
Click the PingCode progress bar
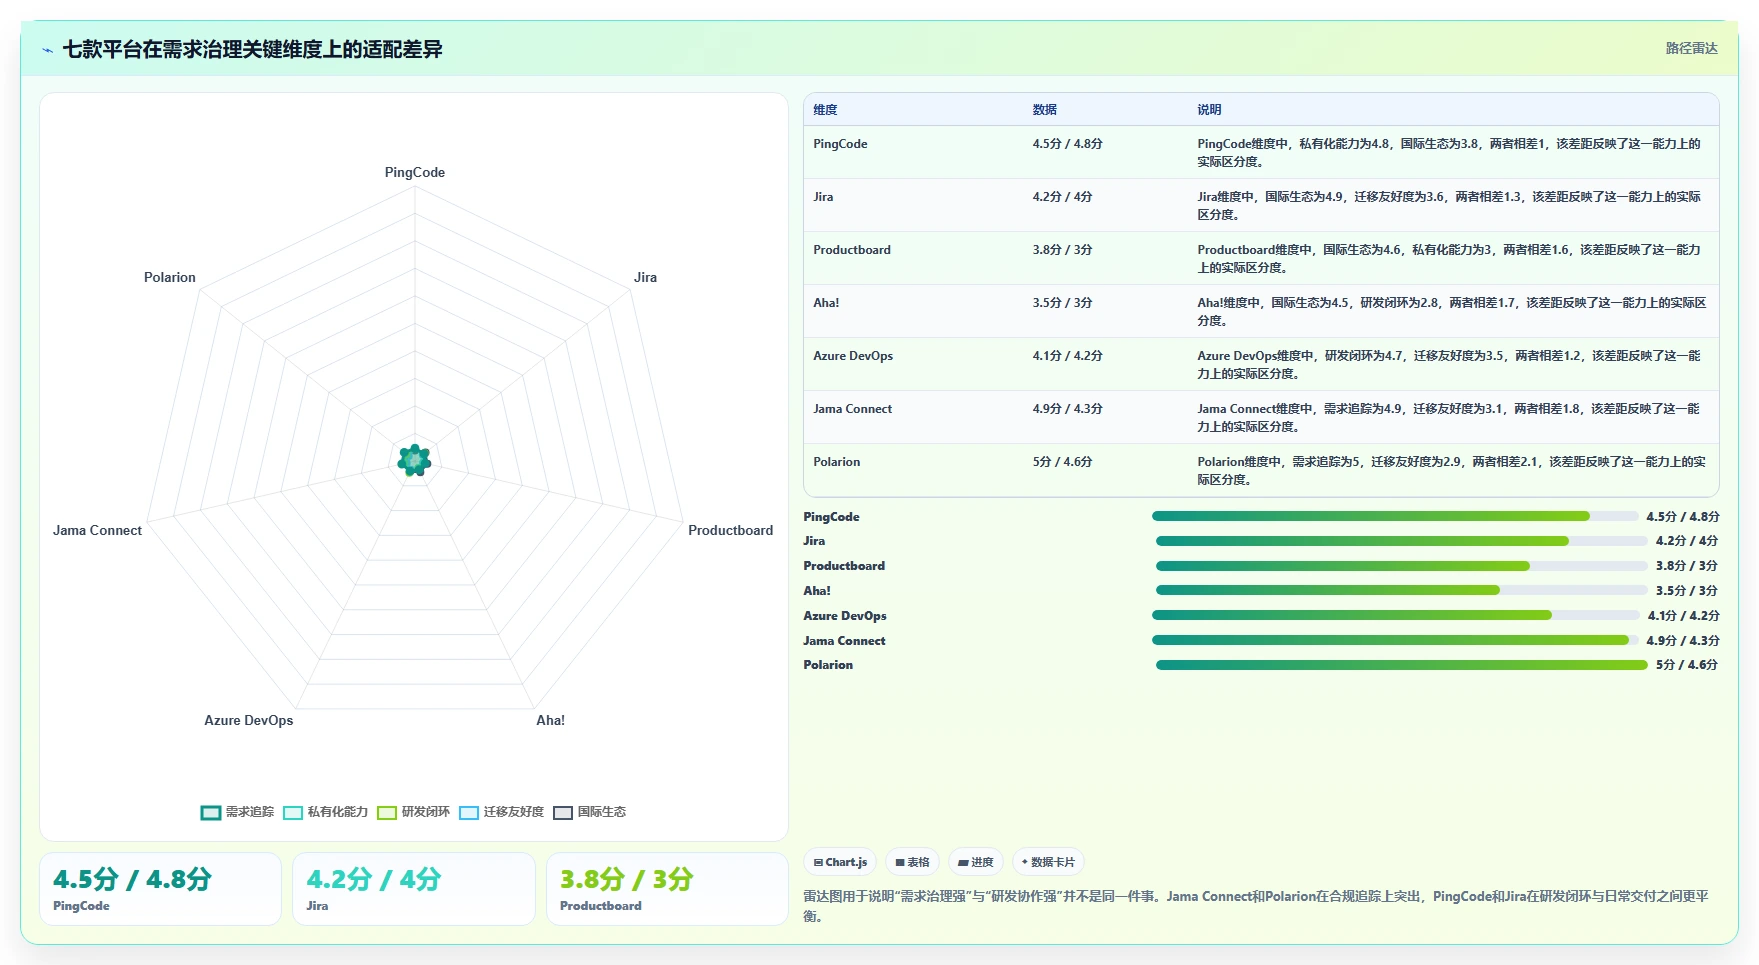(x=1395, y=516)
